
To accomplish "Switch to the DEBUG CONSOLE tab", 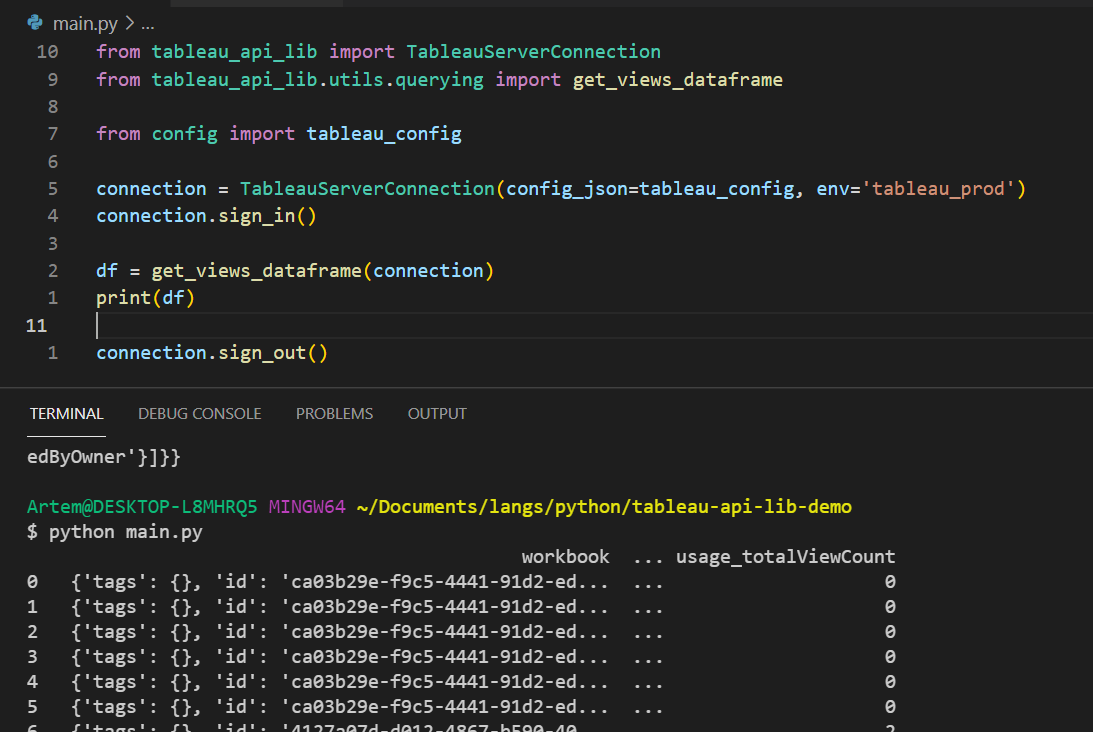I will (x=199, y=413).
